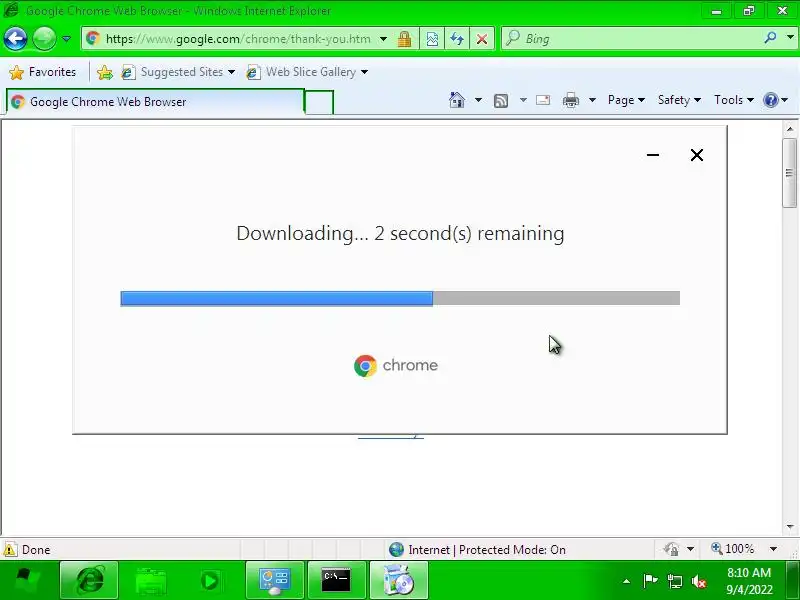Switch to Command Prompt taskbar icon
The height and width of the screenshot is (600, 800).
pyautogui.click(x=336, y=580)
